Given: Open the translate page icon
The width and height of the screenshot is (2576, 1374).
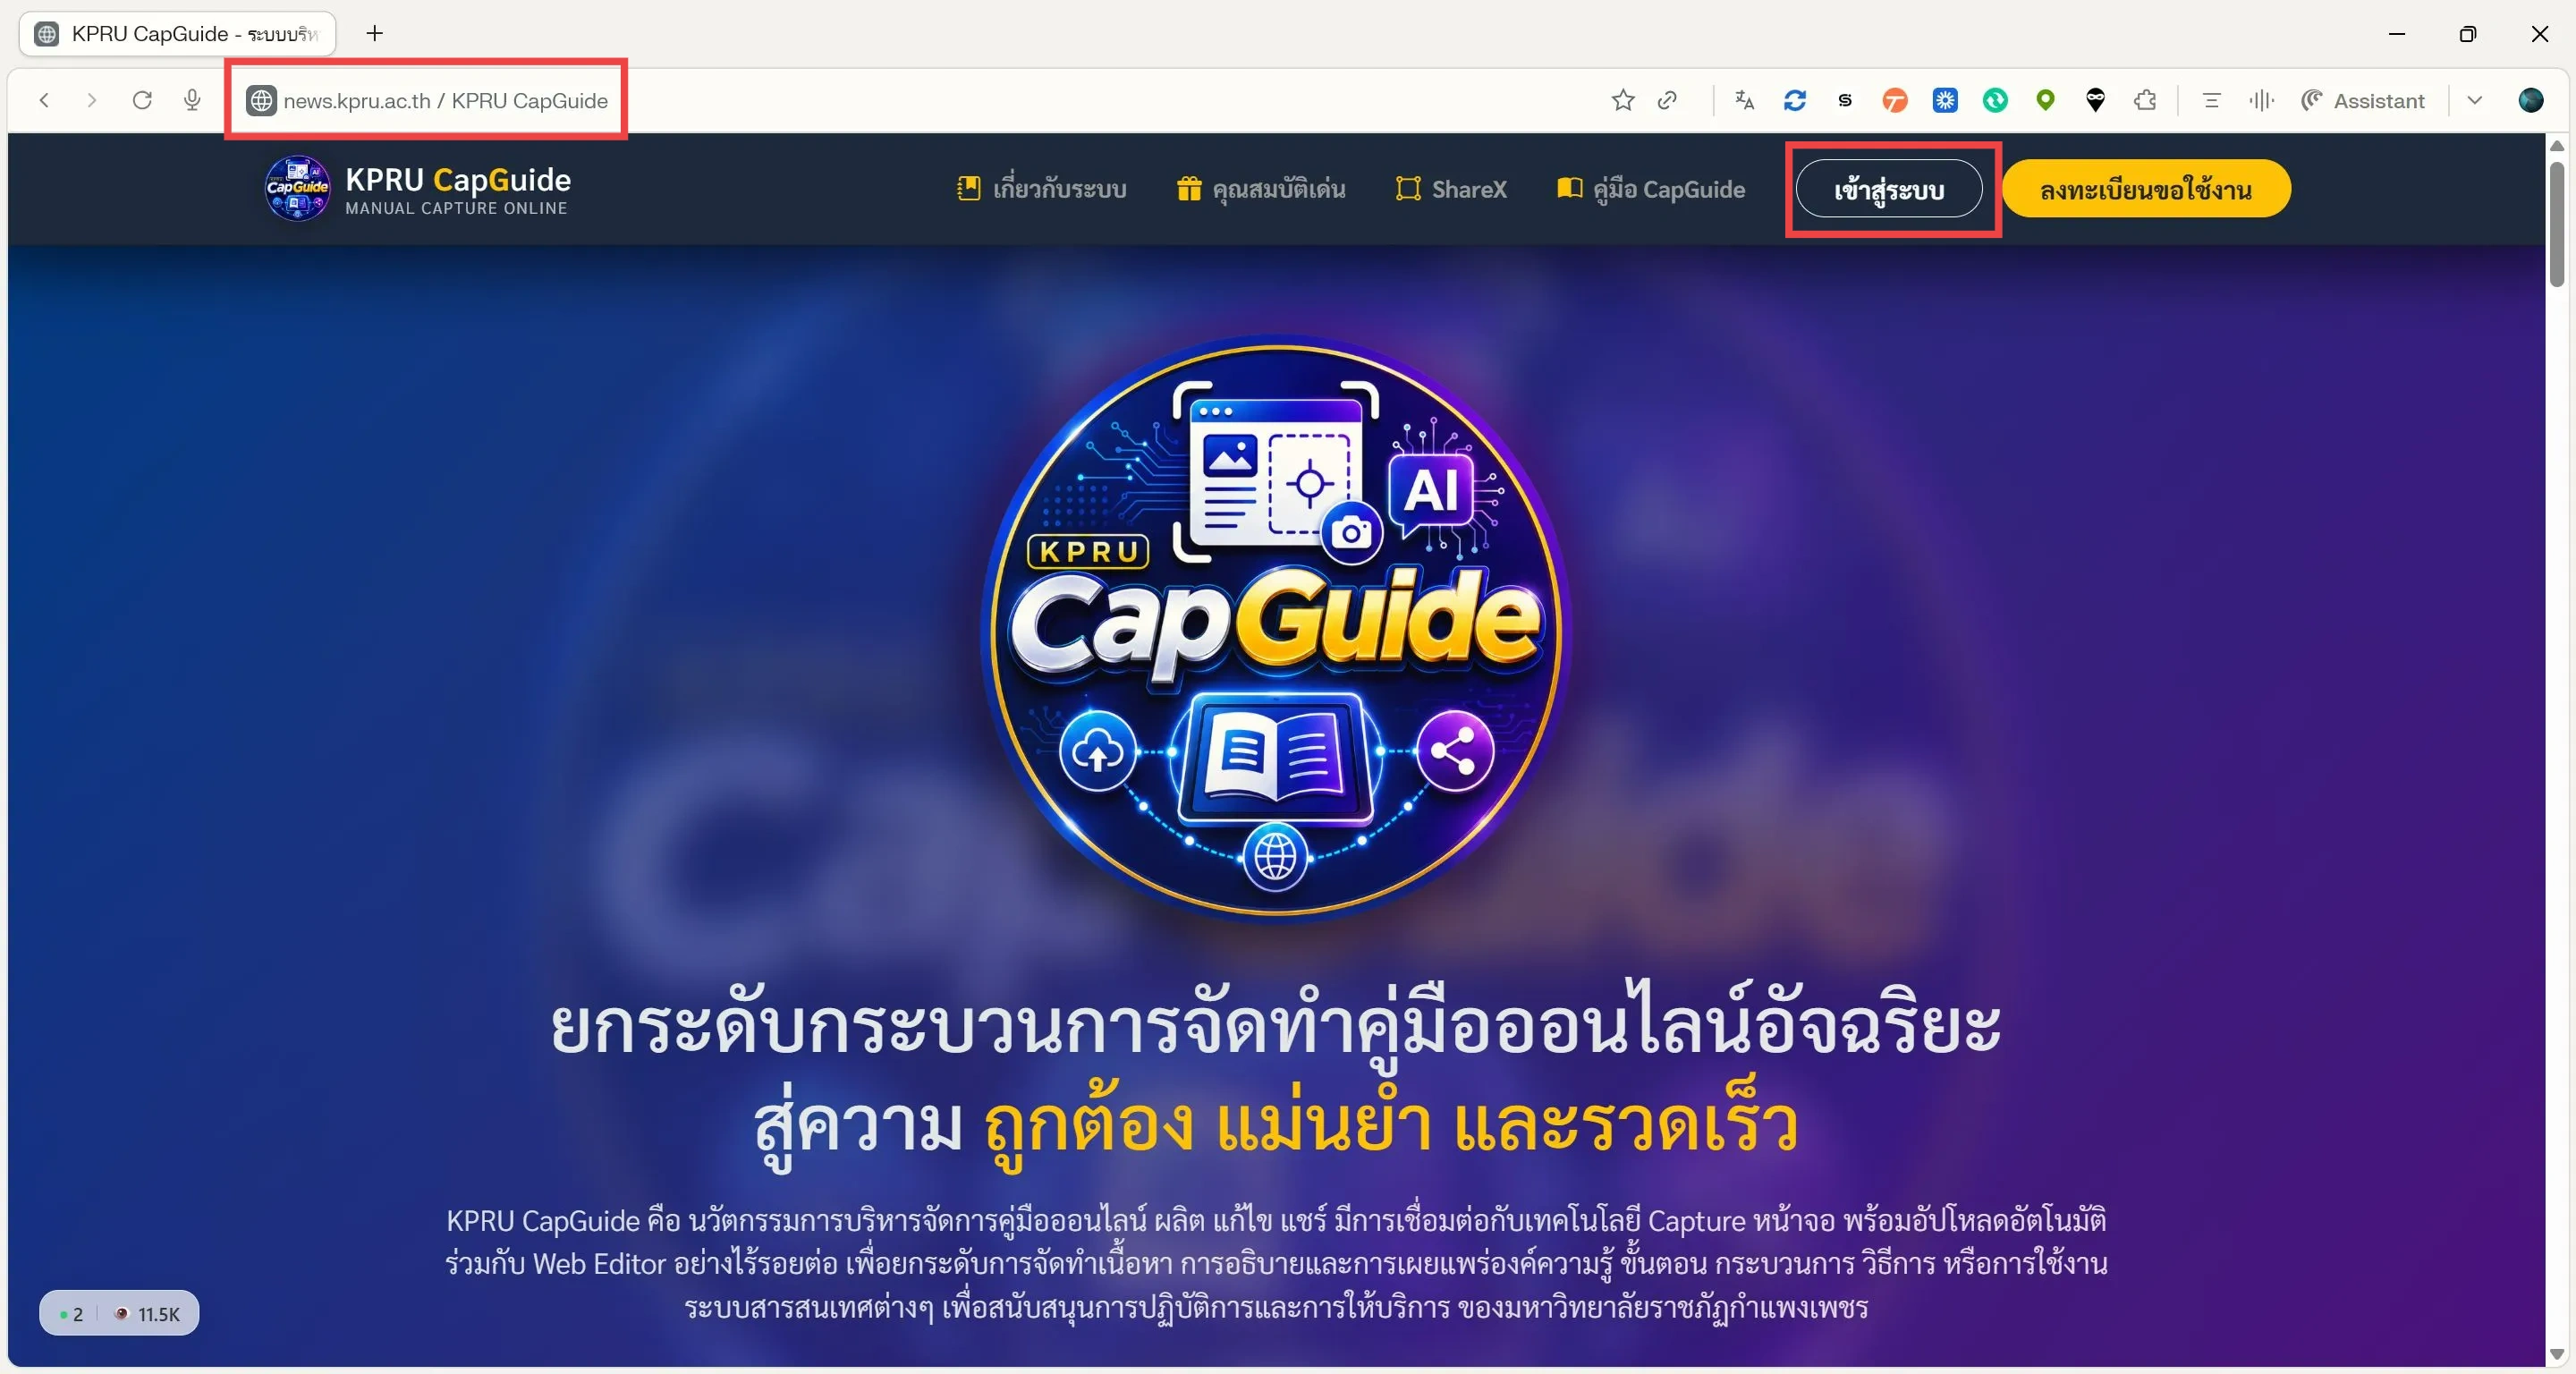Looking at the screenshot, I should [1745, 100].
